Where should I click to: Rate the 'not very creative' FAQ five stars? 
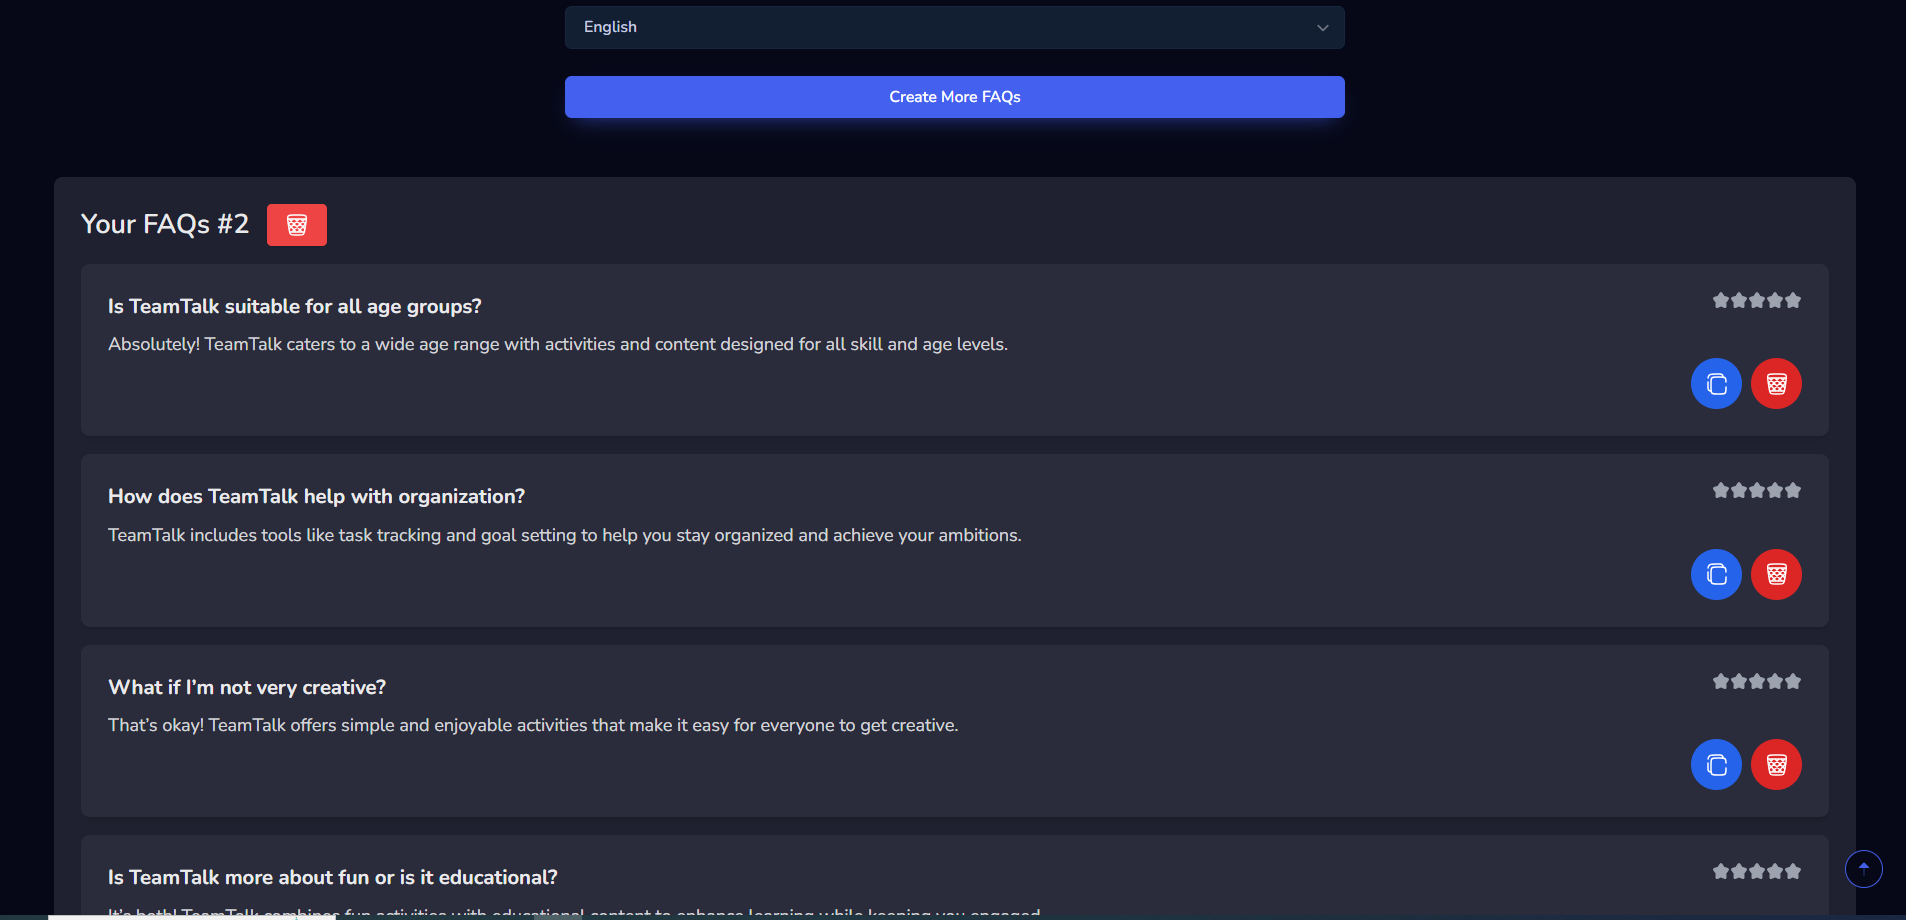[1793, 681]
